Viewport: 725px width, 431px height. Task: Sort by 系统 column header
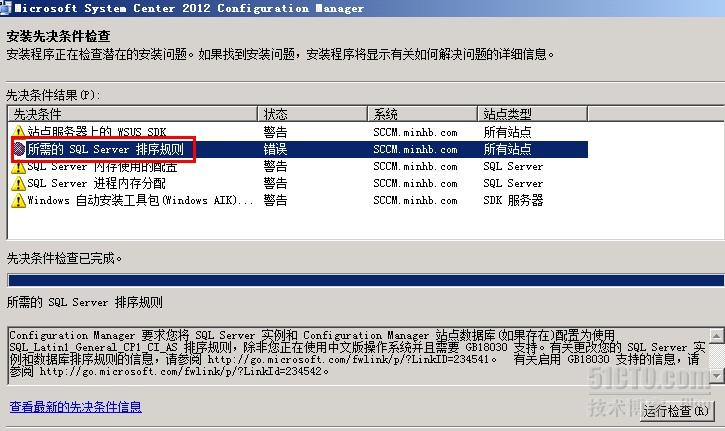pos(422,114)
